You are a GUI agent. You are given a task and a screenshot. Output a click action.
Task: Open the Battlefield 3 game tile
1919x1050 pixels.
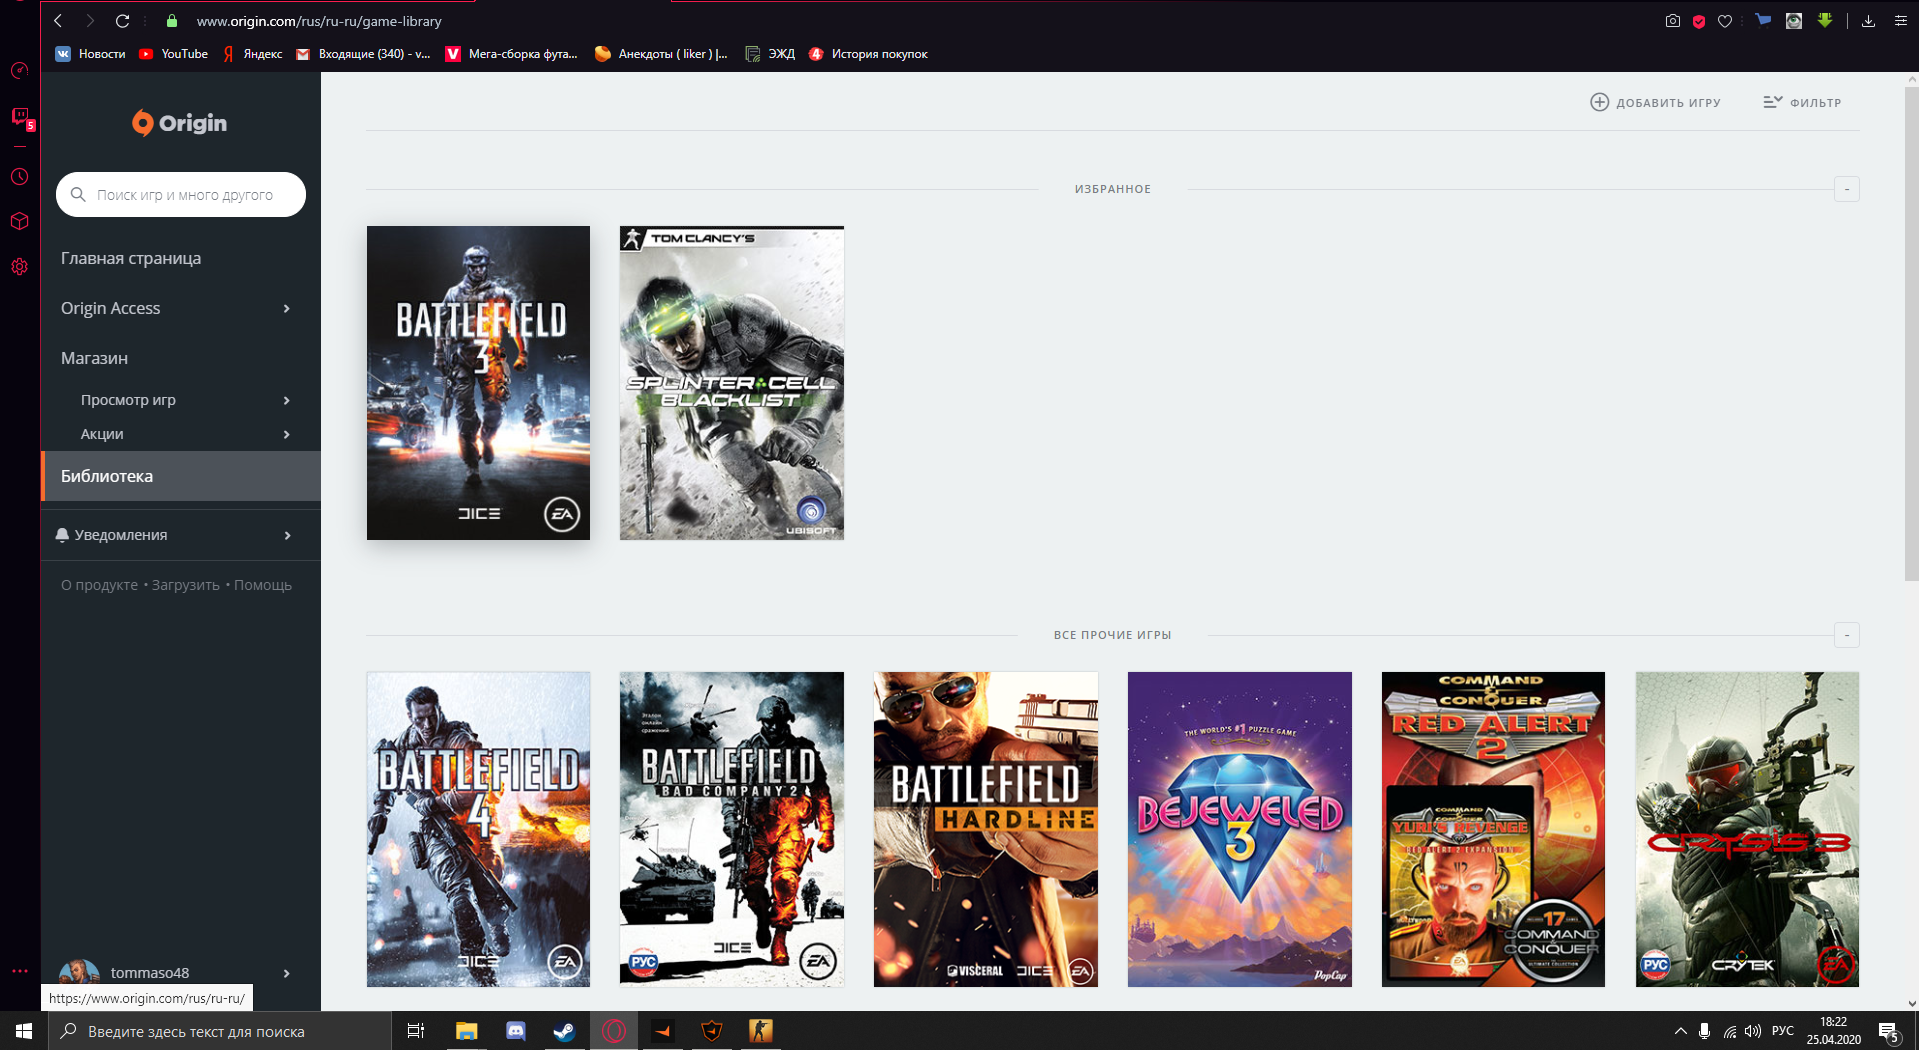pos(478,383)
